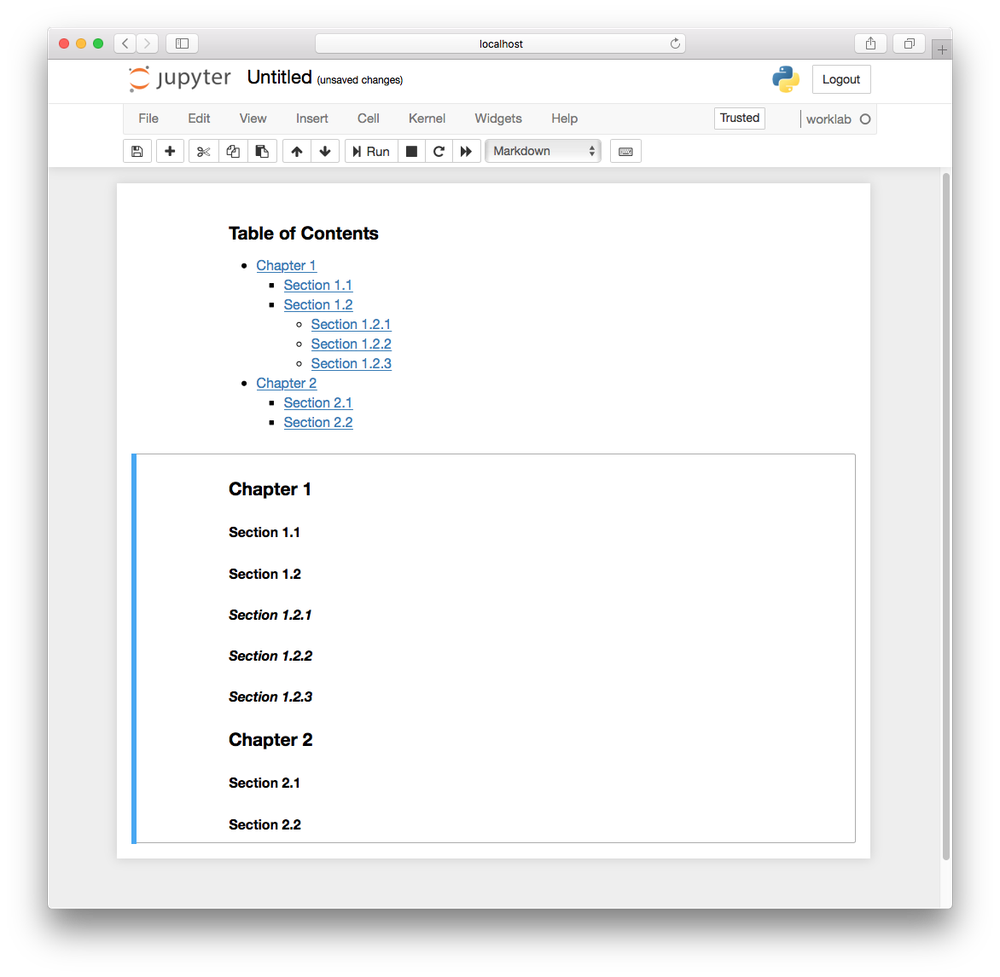
Task: Show all tabs overview icon
Action: 909,43
